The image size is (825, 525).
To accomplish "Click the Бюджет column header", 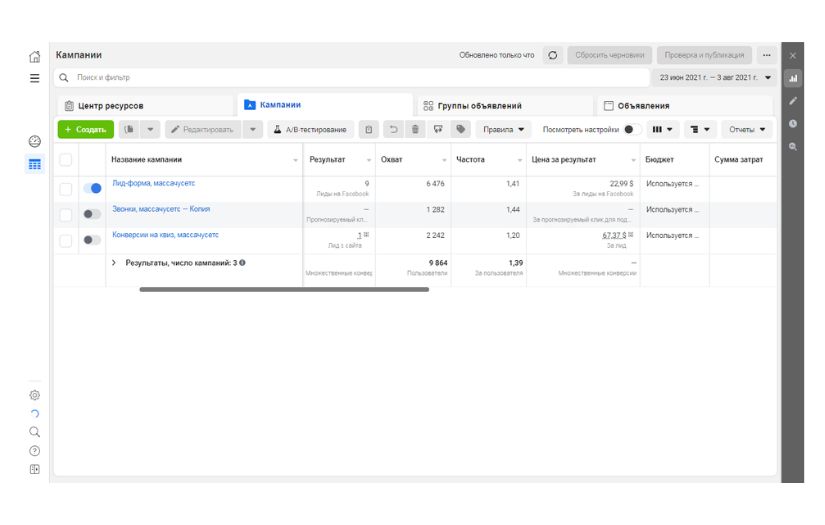I will click(675, 159).
